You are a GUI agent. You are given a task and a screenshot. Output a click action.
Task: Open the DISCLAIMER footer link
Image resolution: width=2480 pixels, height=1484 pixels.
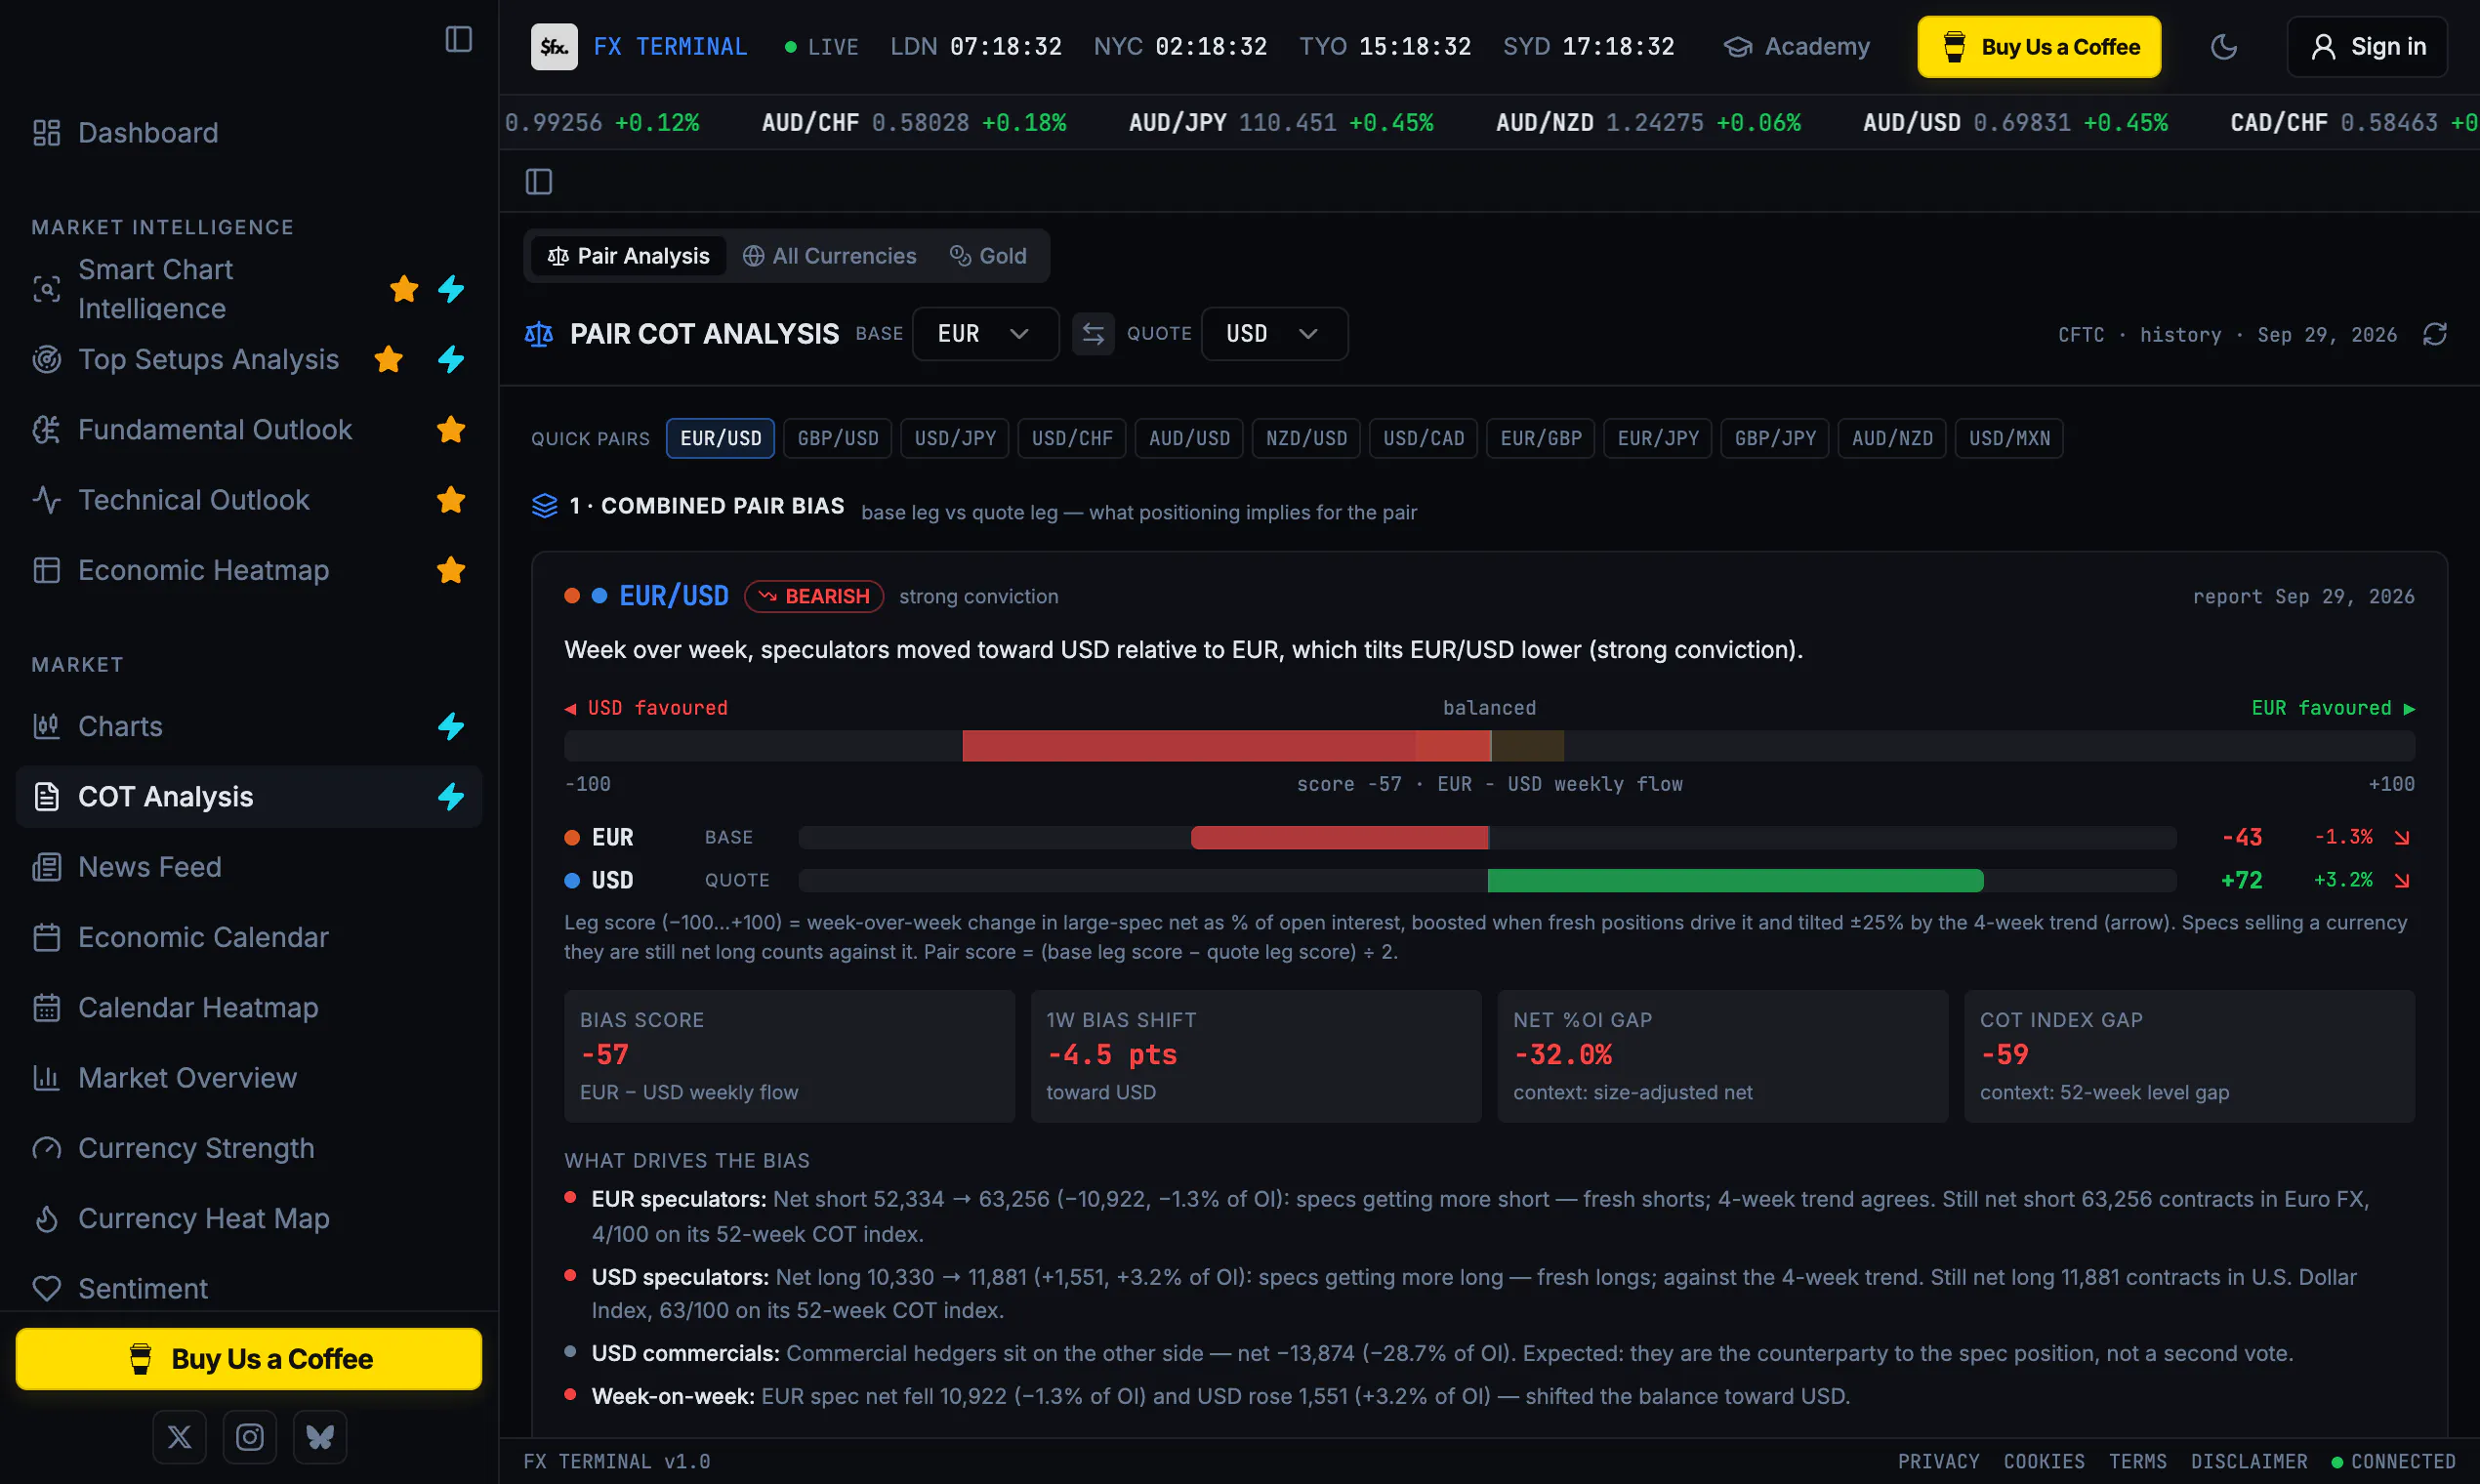coord(2249,1461)
